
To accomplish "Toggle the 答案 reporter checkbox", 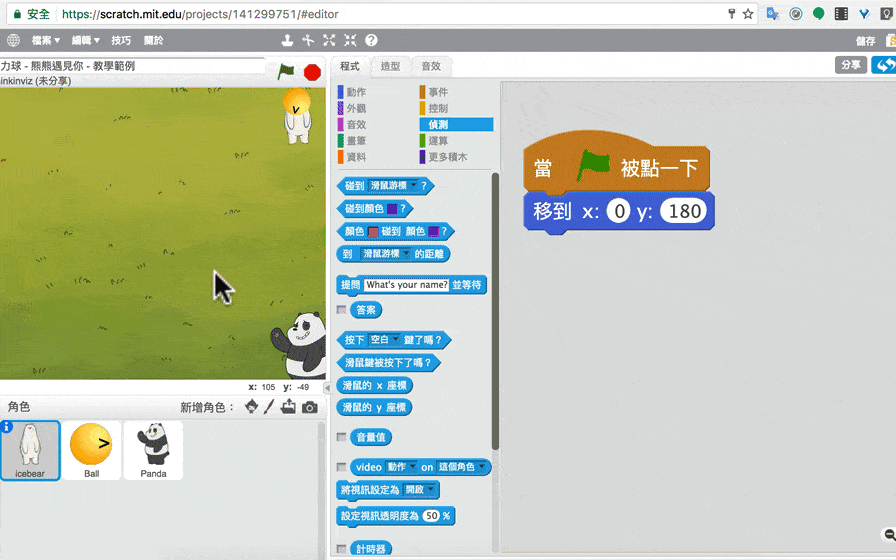I will [x=342, y=310].
